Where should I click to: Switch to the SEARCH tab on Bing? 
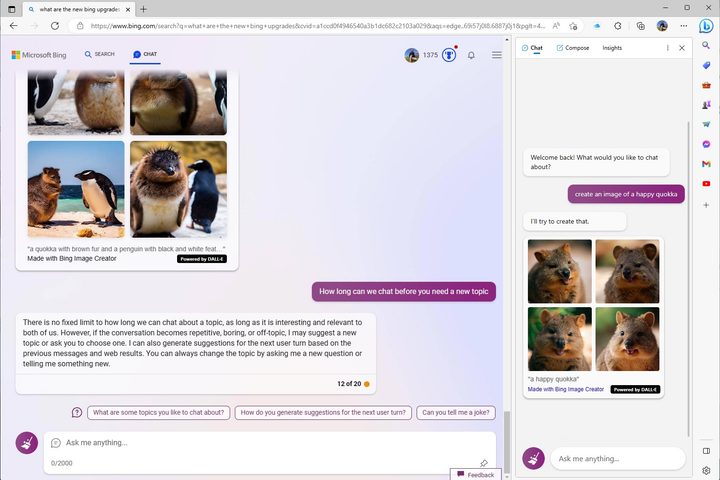tap(99, 54)
